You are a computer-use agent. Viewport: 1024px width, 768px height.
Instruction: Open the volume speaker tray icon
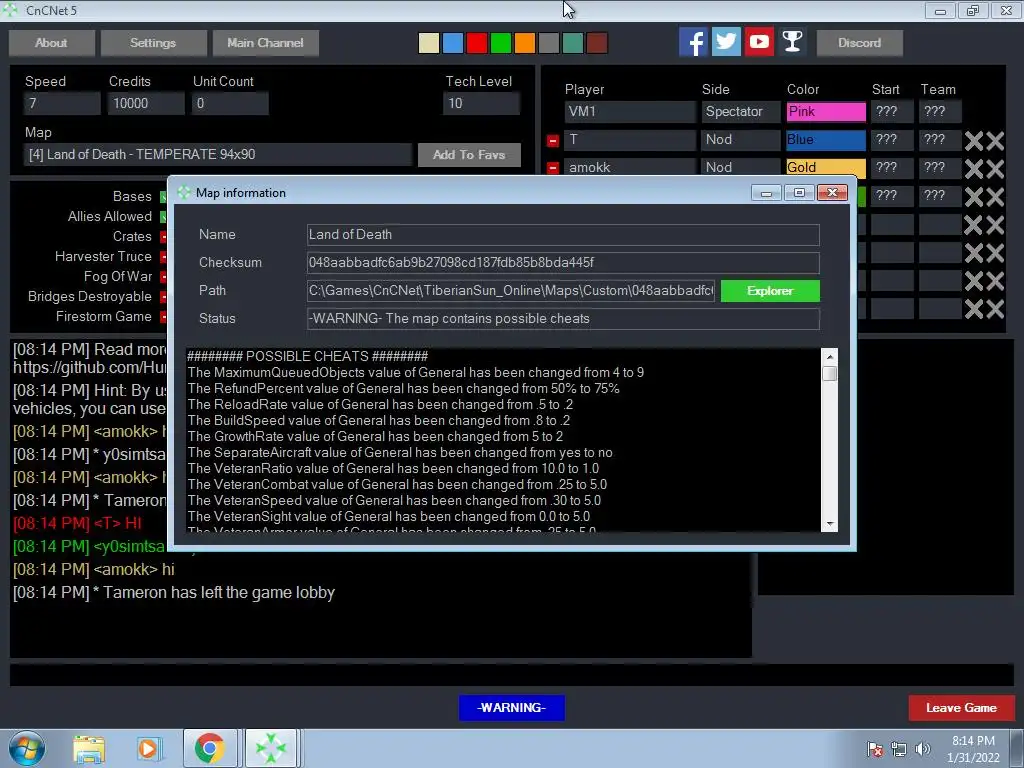(923, 749)
